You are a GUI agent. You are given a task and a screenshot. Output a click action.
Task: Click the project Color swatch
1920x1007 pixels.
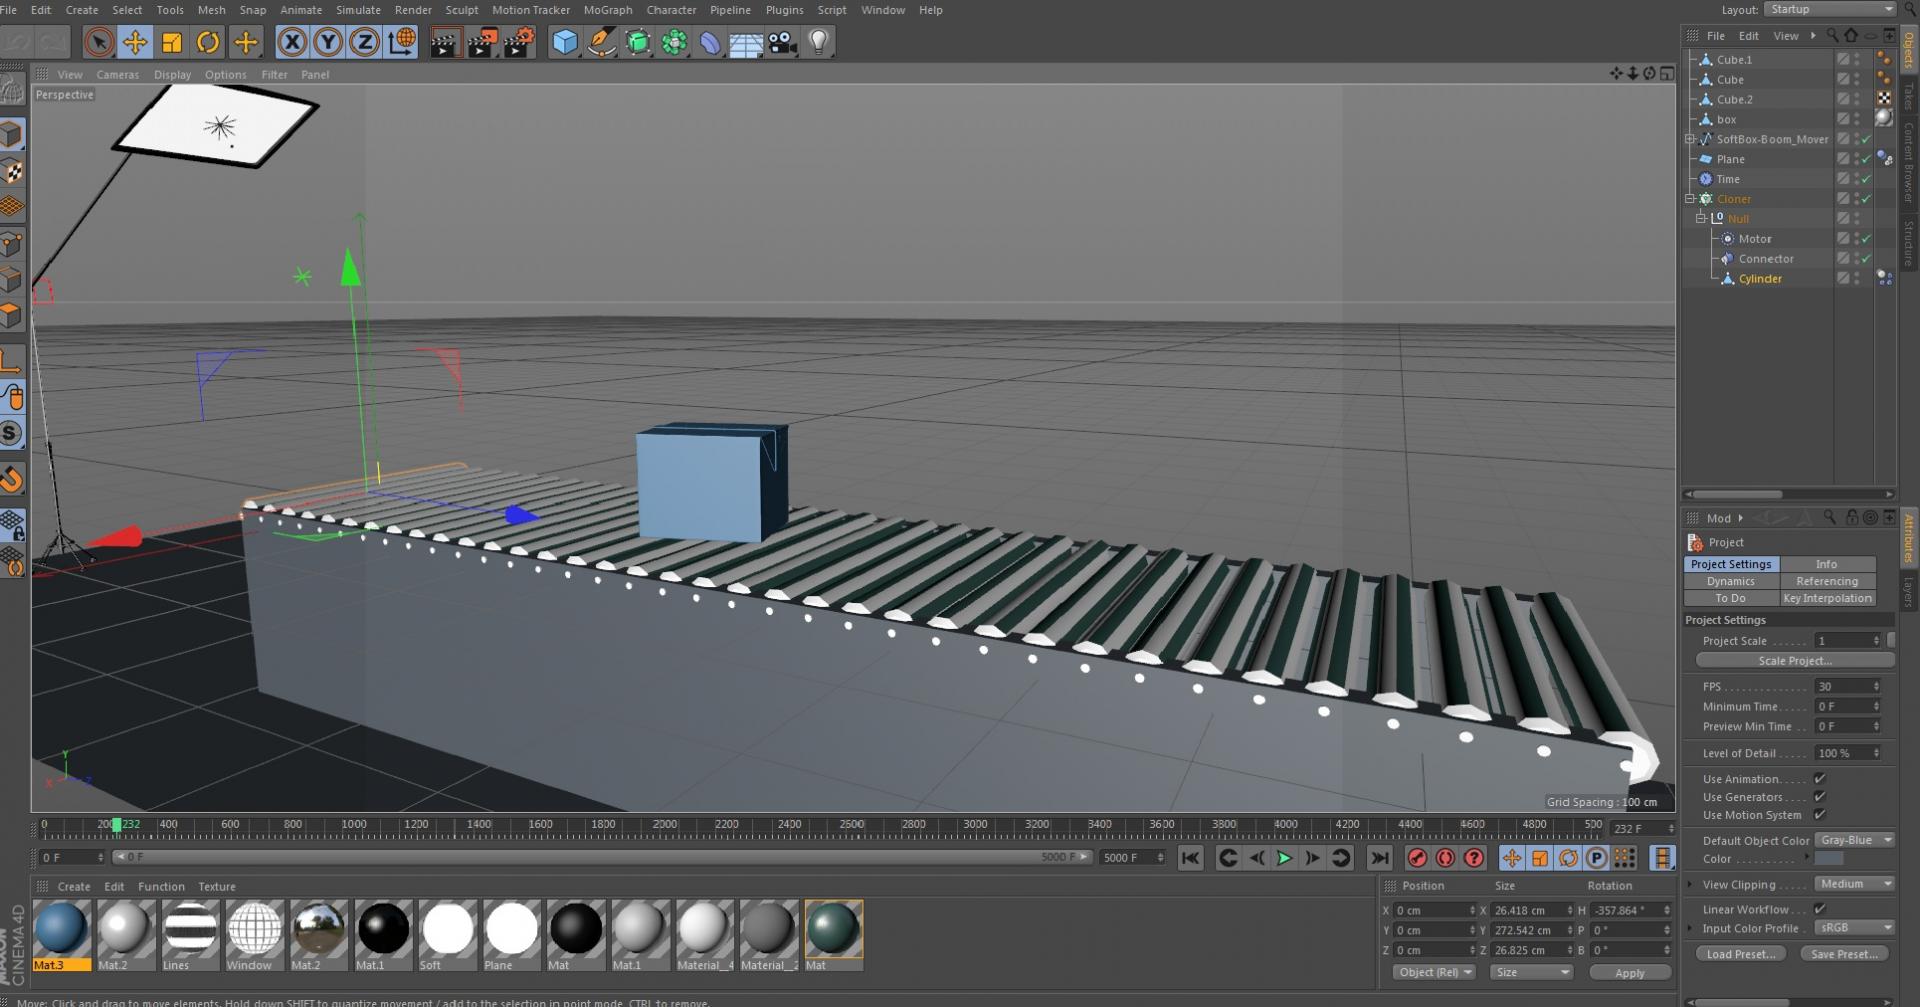tap(1829, 859)
